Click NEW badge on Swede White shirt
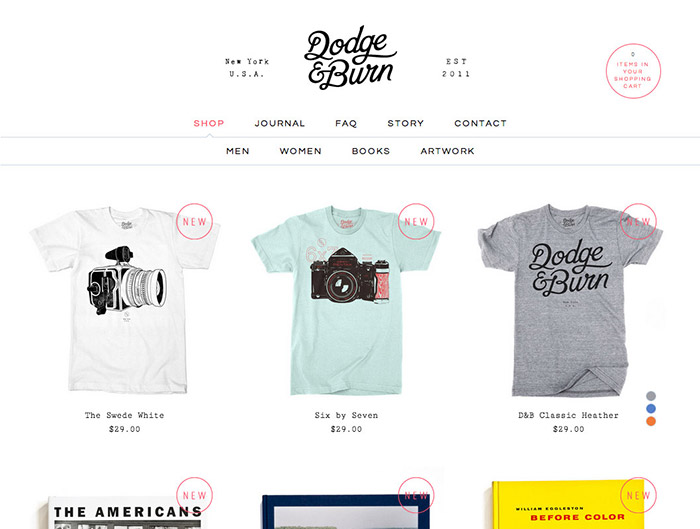The width and height of the screenshot is (700, 529). tap(194, 221)
